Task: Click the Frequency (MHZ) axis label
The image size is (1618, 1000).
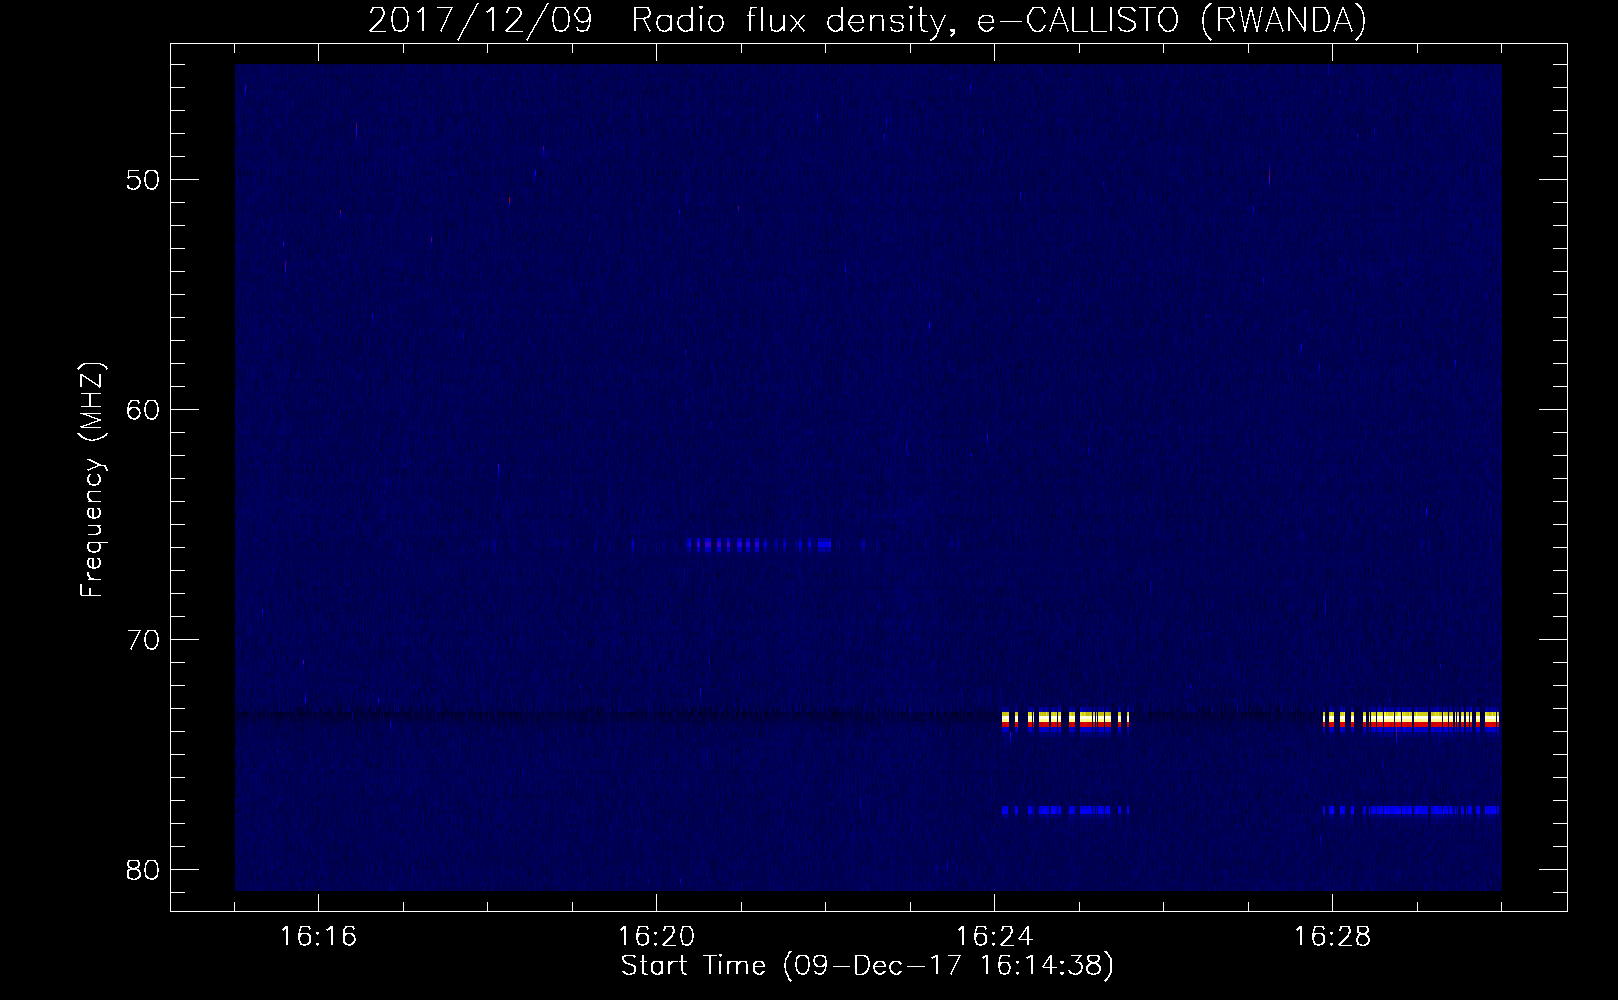Action: point(92,479)
